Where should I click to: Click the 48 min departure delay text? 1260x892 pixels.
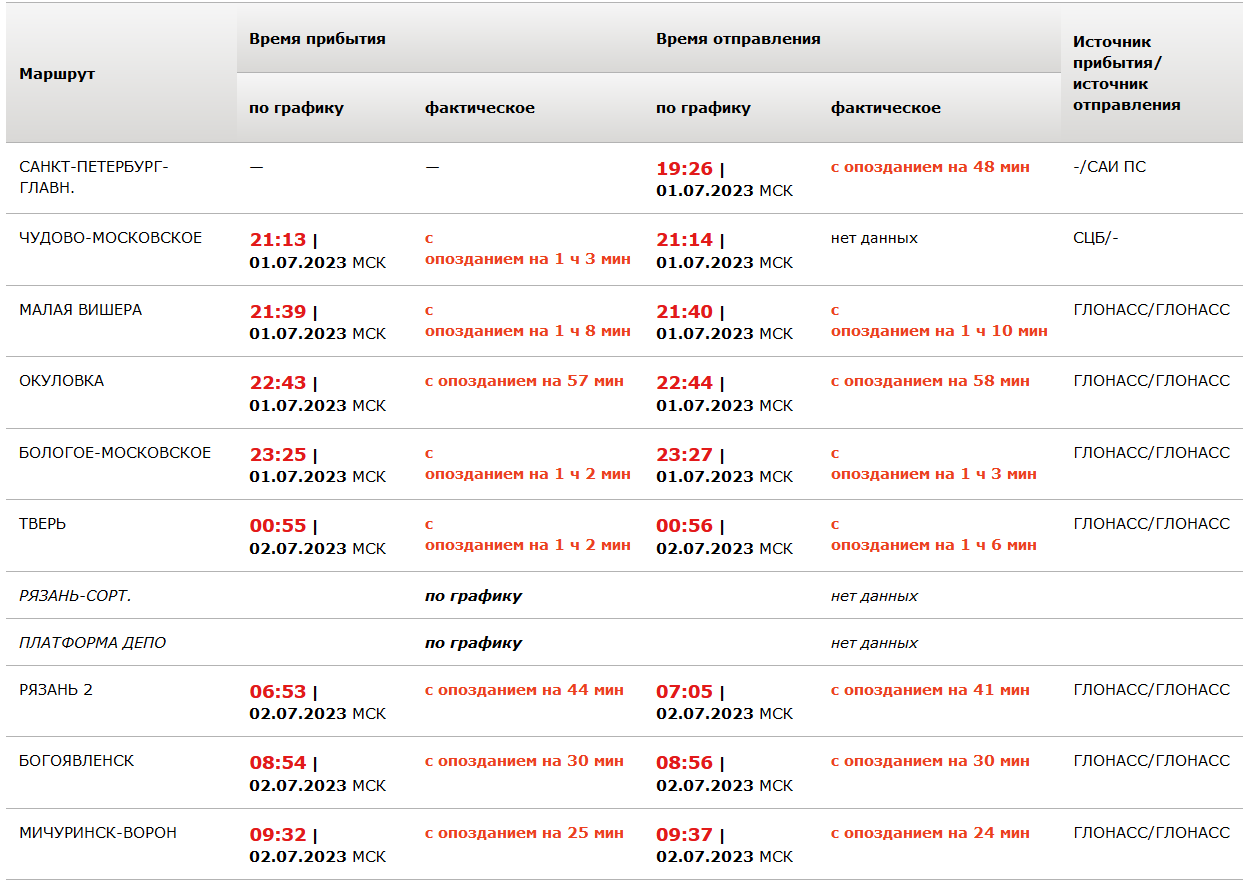pyautogui.click(x=930, y=167)
